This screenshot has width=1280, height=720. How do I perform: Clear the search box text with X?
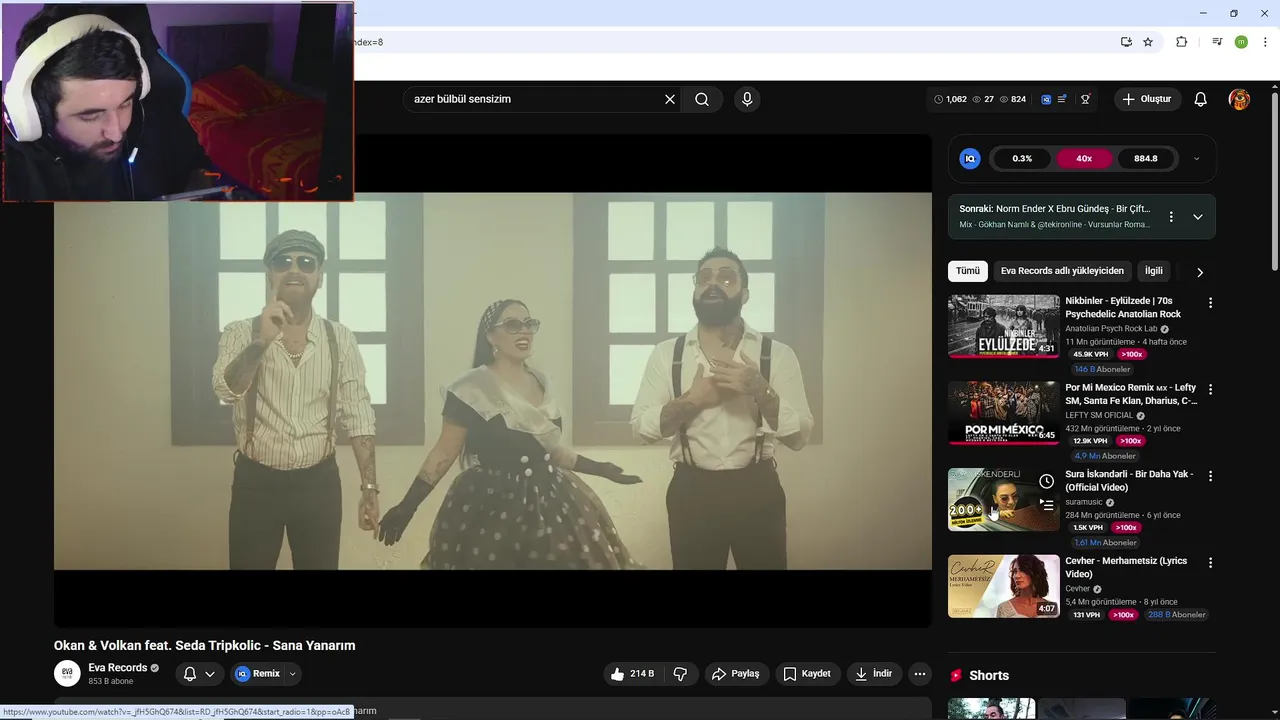(x=670, y=99)
